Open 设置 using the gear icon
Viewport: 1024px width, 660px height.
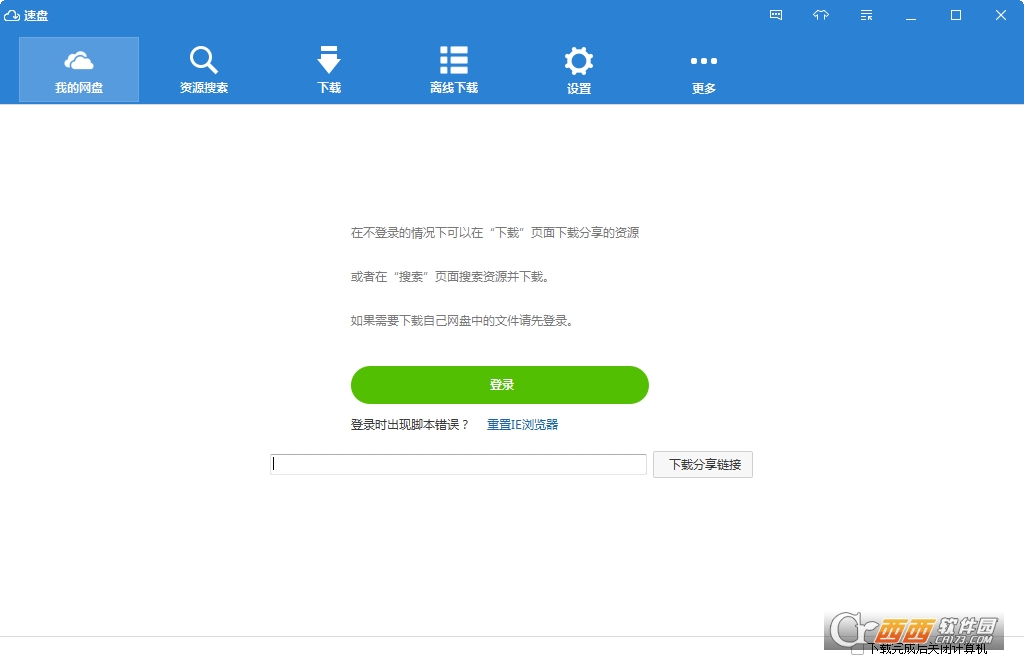pyautogui.click(x=579, y=60)
